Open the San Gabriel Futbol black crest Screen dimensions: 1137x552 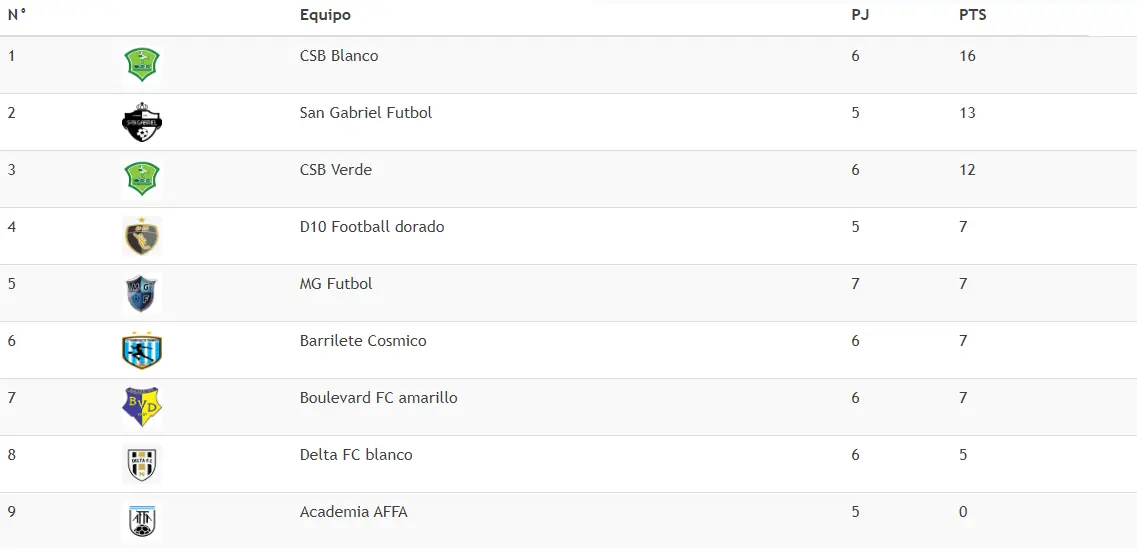click(x=141, y=122)
